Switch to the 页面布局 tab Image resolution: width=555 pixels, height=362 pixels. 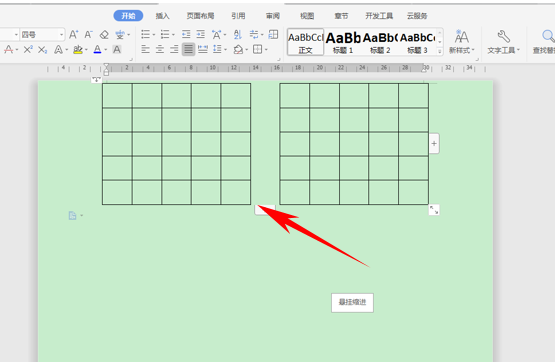(x=200, y=16)
